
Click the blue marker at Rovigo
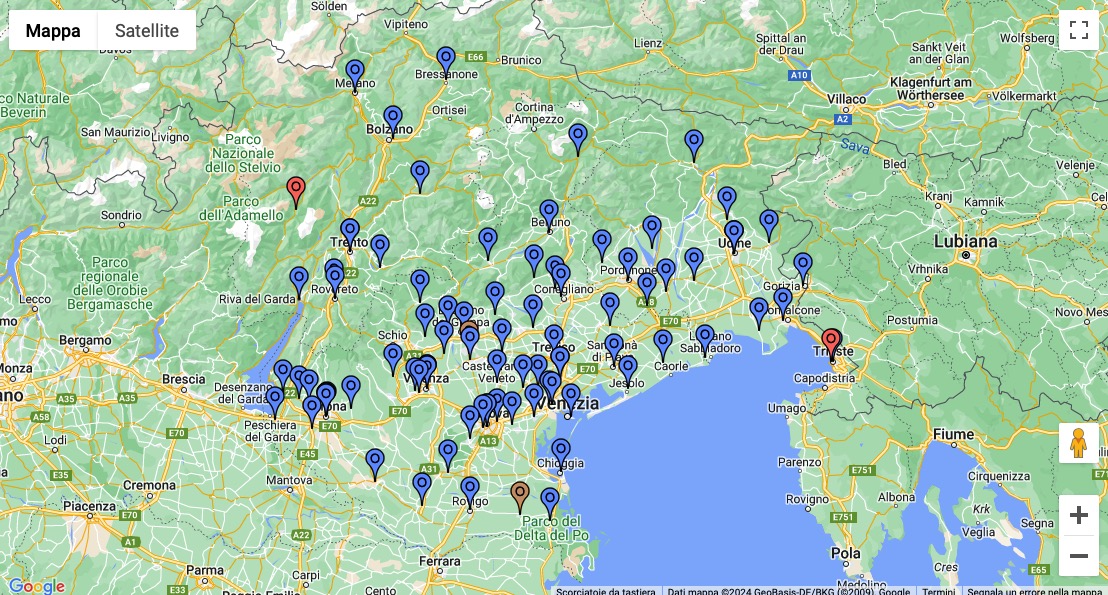click(x=470, y=490)
